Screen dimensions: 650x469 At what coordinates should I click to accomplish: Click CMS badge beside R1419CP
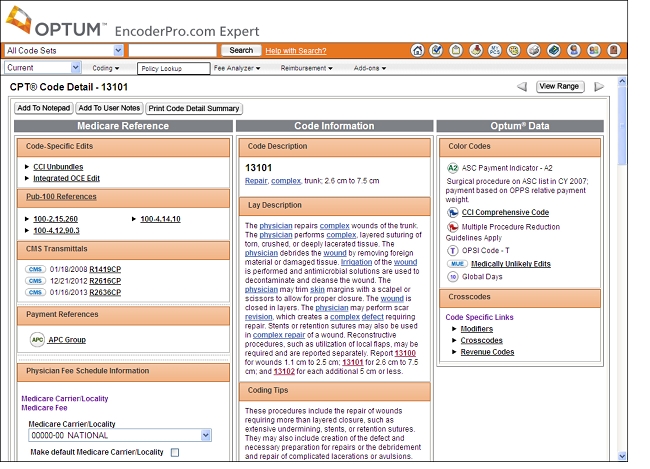tap(35, 269)
